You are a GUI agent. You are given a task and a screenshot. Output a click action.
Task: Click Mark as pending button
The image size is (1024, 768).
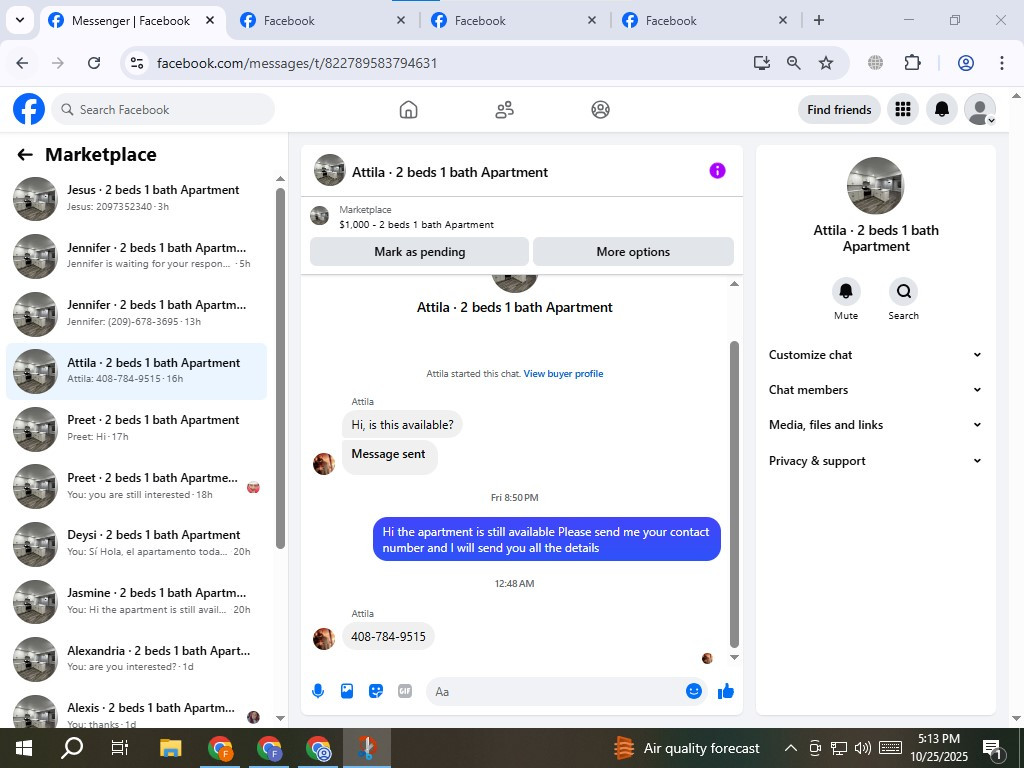coord(419,251)
